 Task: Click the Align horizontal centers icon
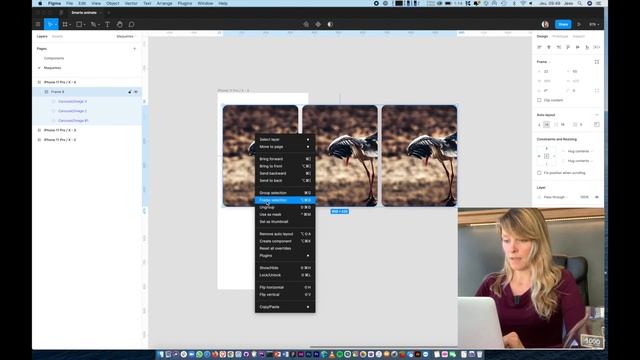(x=549, y=47)
